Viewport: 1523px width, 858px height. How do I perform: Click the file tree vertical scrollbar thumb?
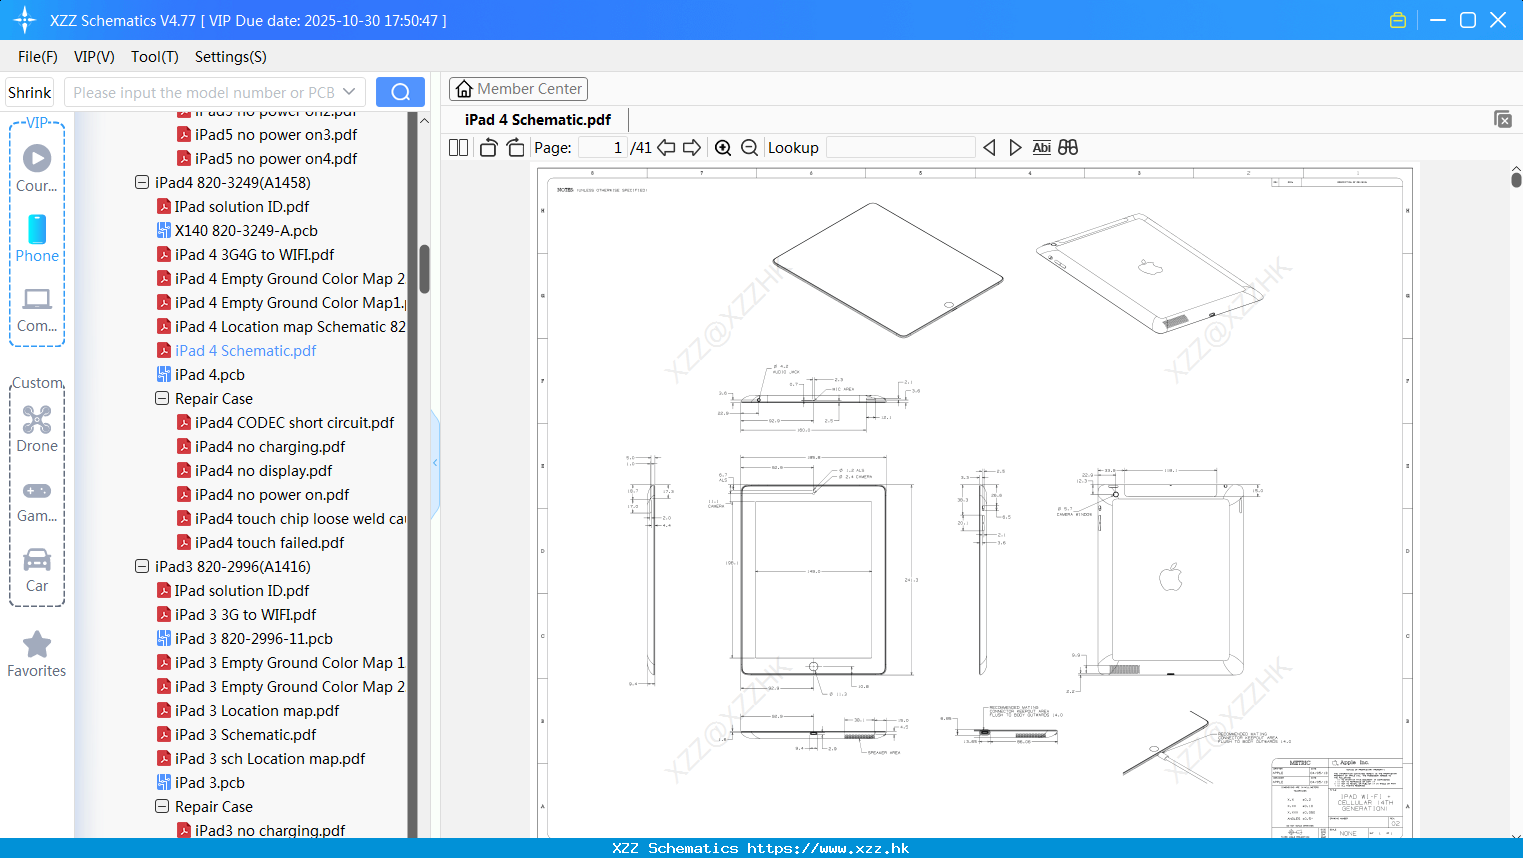point(424,269)
